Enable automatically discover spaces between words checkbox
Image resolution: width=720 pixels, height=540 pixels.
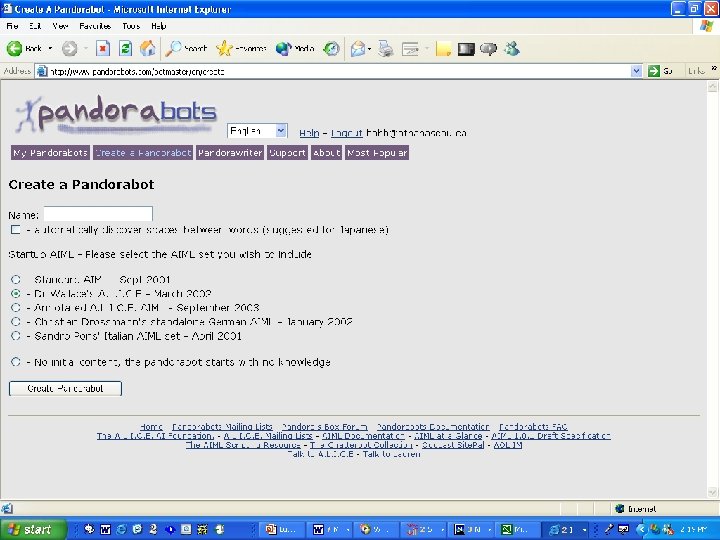(16, 230)
